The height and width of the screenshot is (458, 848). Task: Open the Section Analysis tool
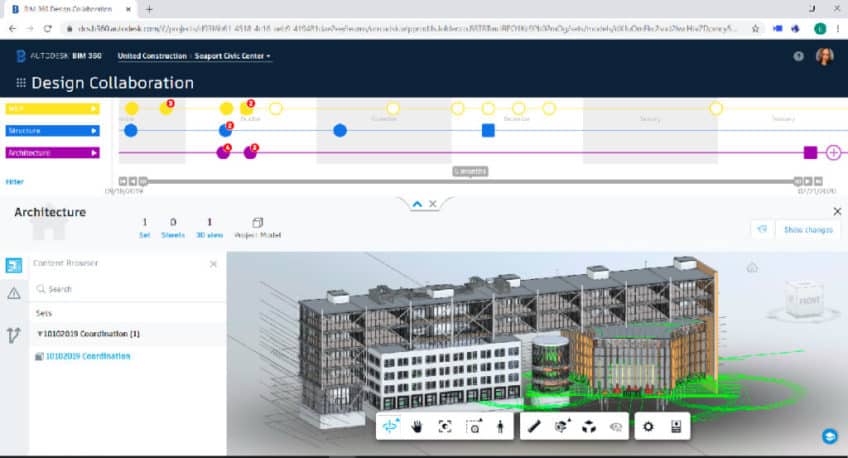(562, 427)
